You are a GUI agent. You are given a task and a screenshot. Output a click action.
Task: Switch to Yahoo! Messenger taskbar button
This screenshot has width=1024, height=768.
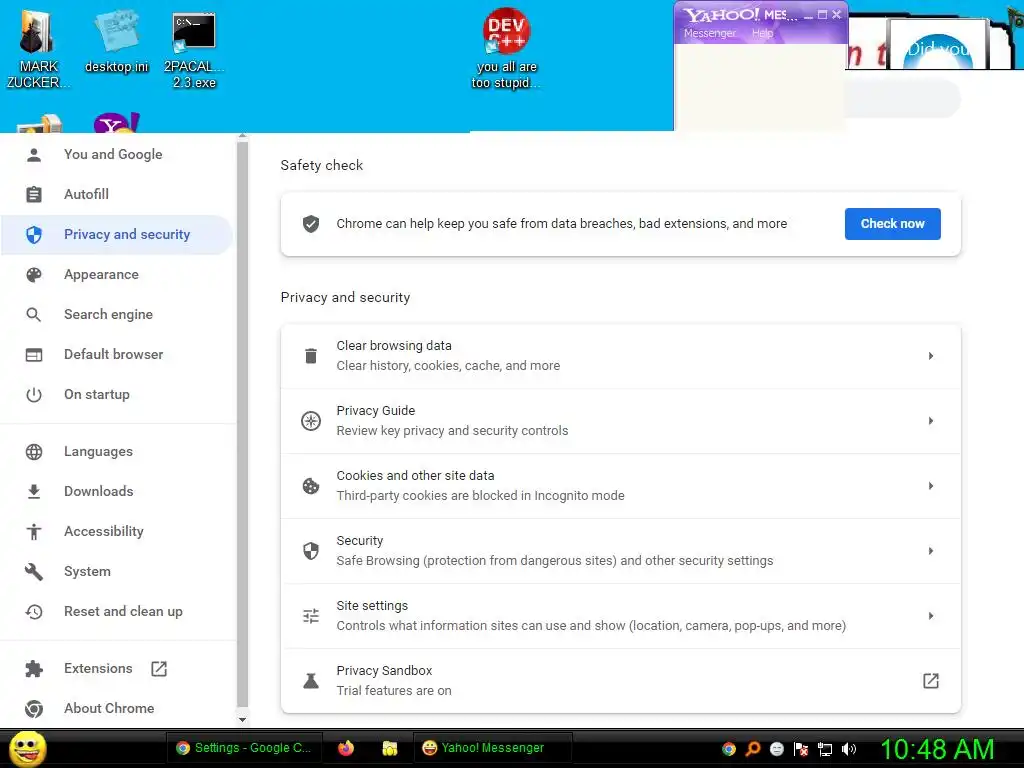tap(493, 748)
